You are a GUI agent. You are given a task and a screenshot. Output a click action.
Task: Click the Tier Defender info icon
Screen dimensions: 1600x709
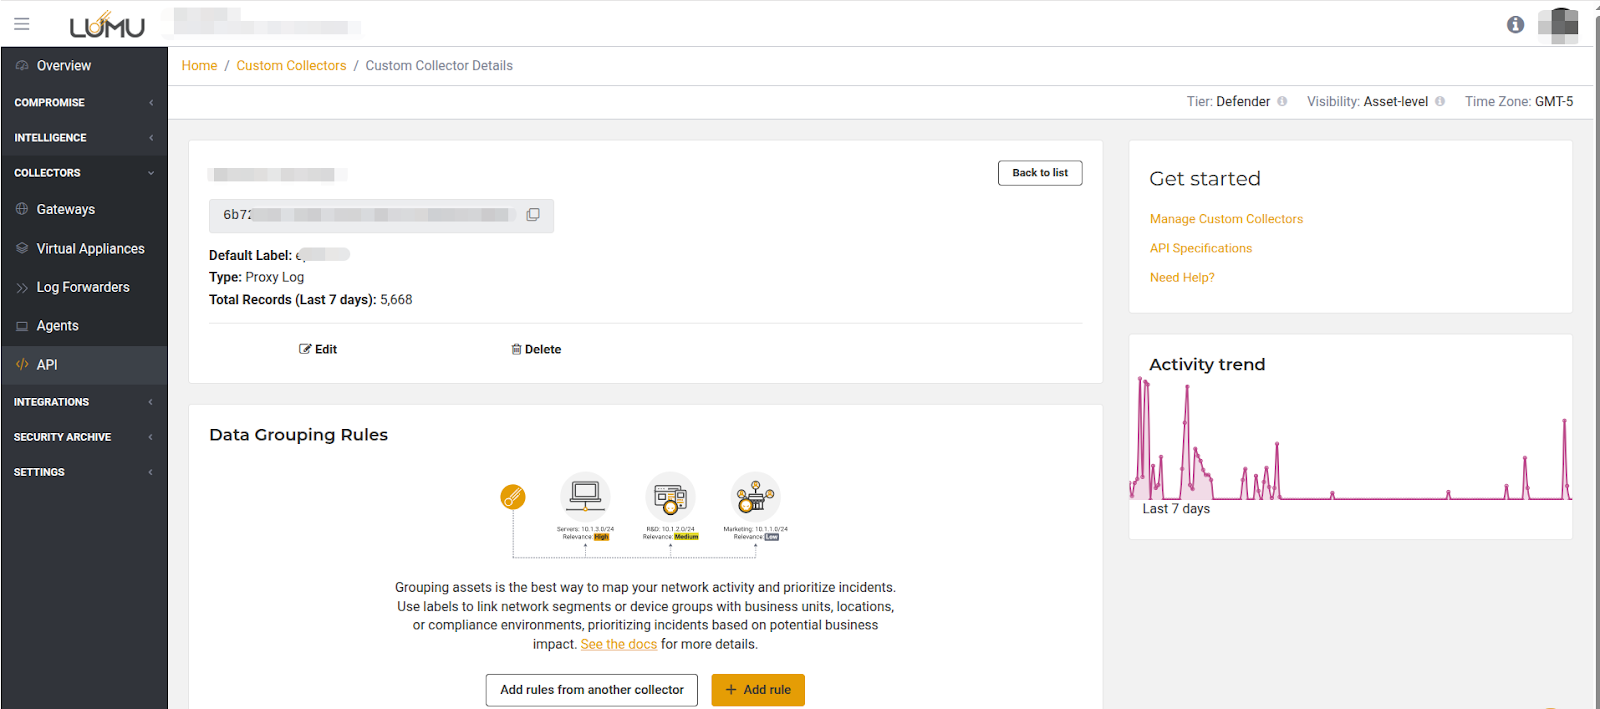pos(1282,102)
